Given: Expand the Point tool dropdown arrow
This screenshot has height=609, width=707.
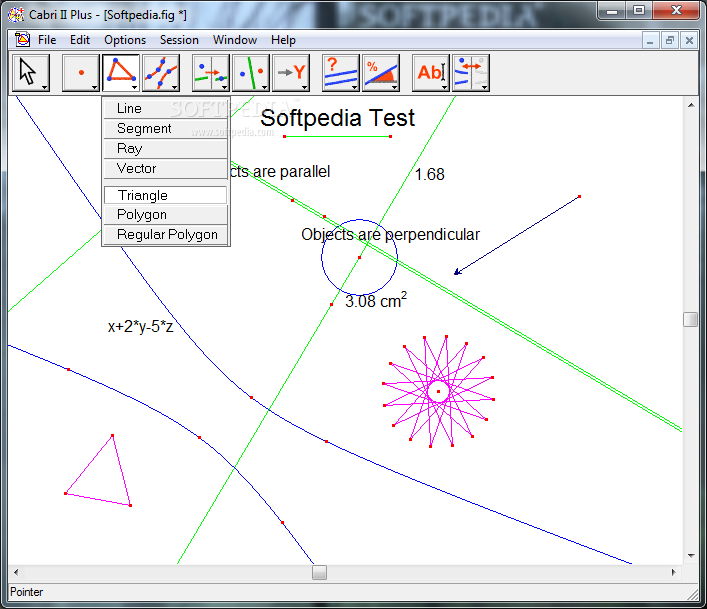Looking at the screenshot, I should click(x=94, y=87).
